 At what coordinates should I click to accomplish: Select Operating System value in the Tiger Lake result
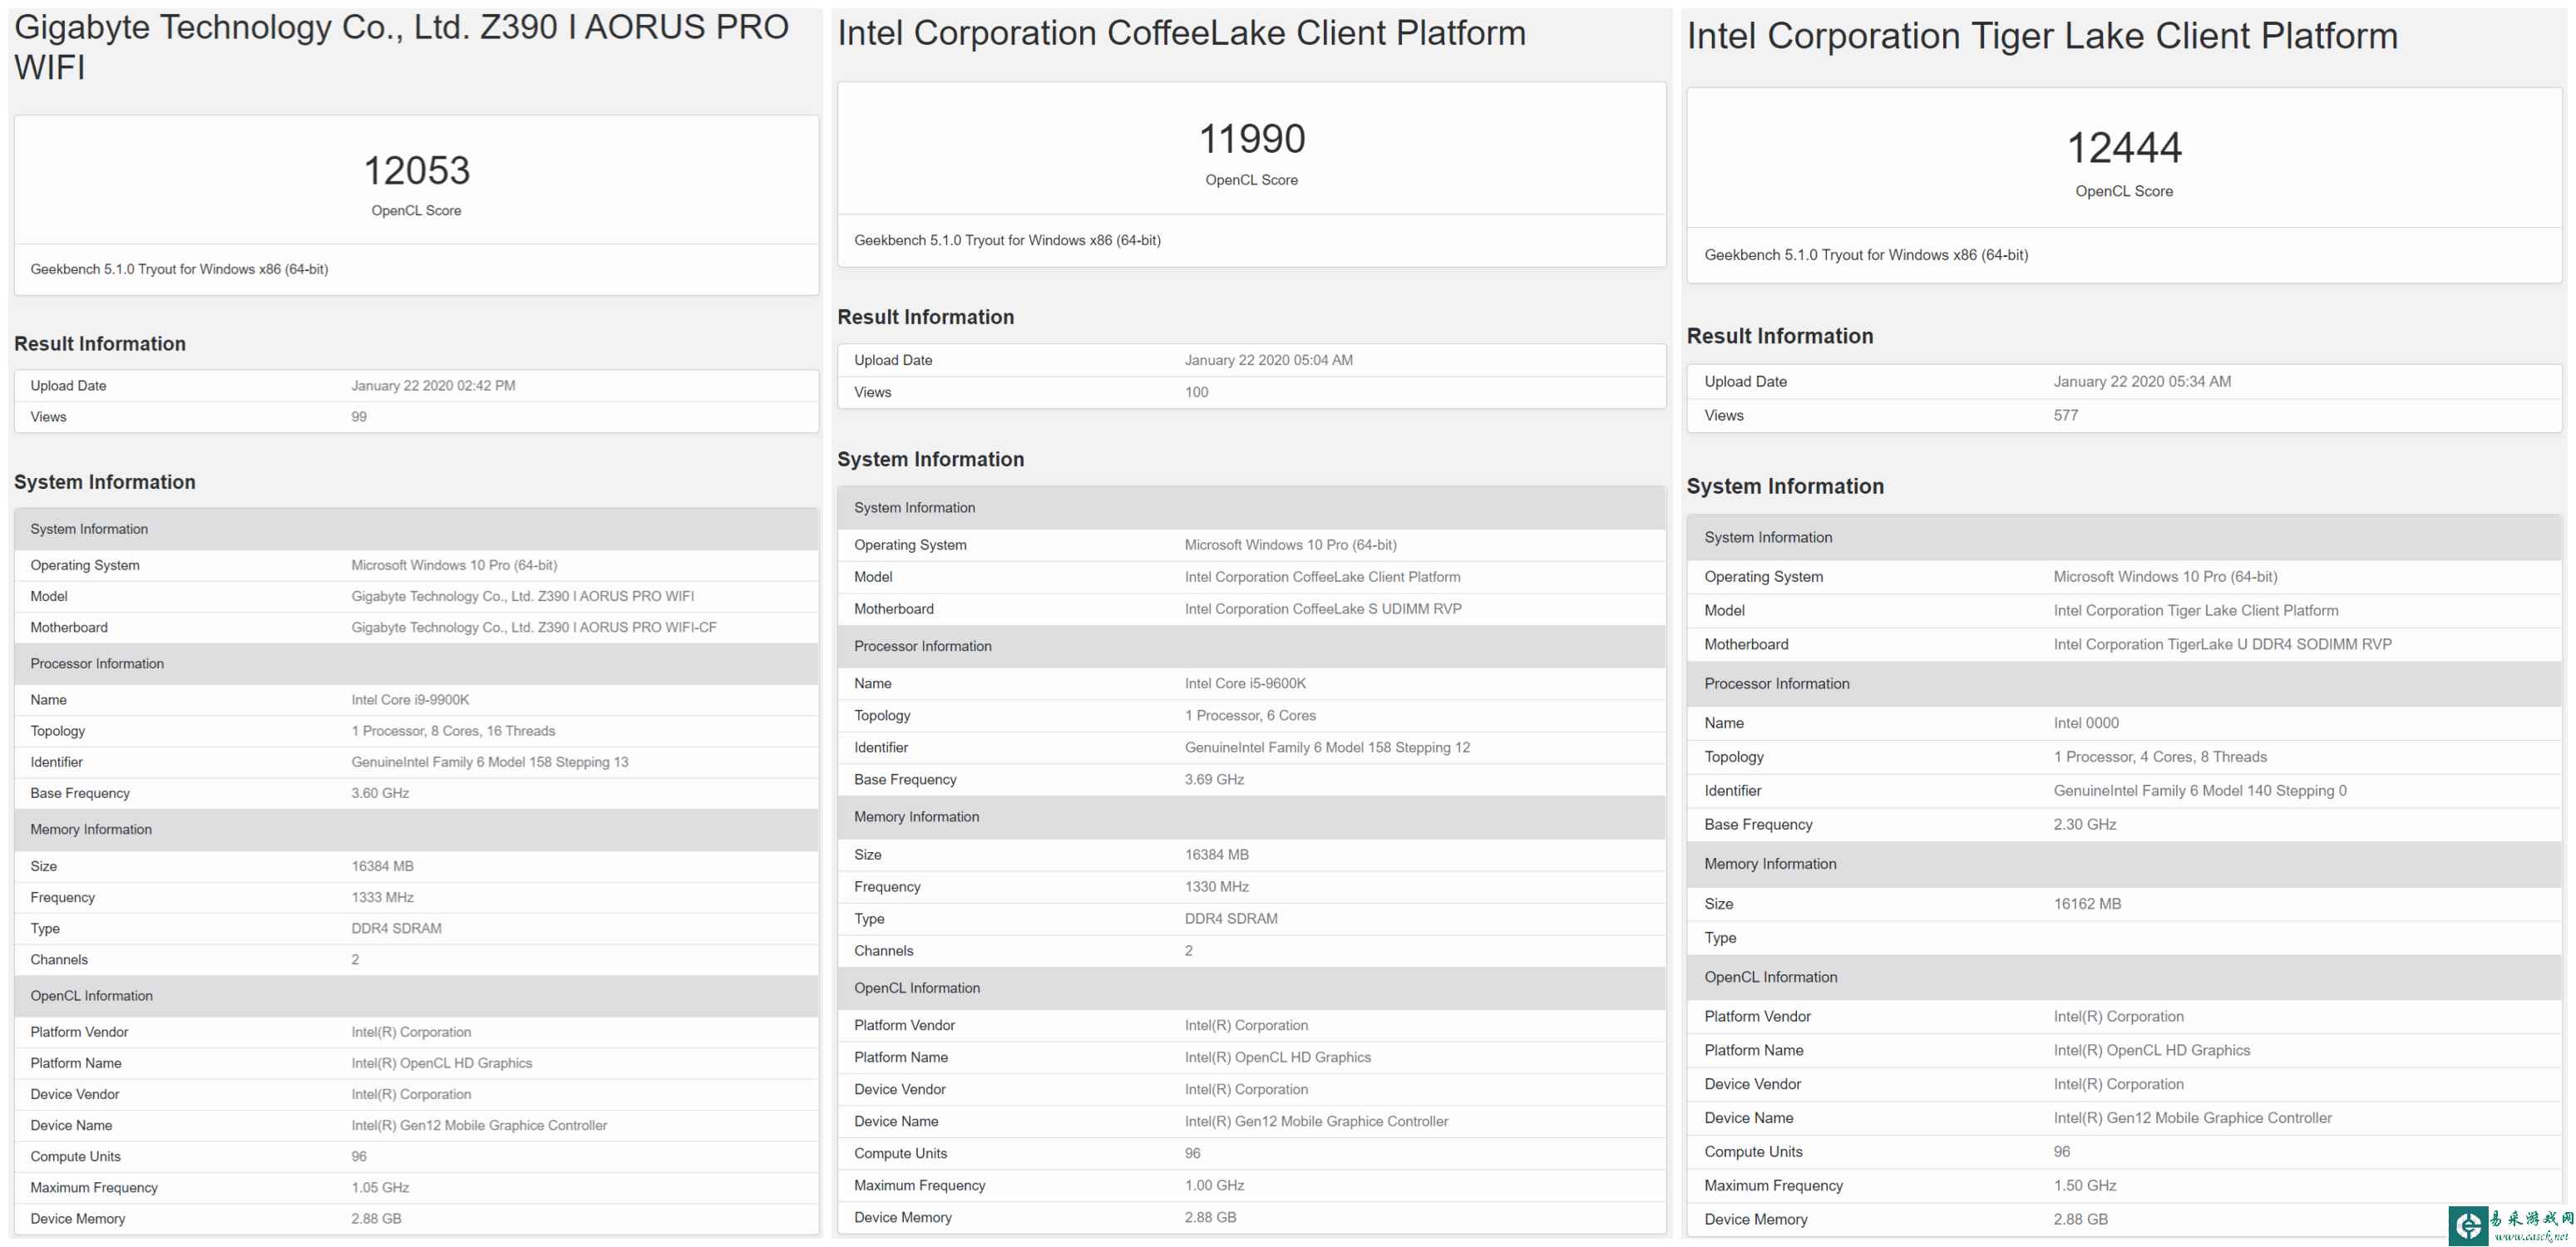tap(2165, 577)
